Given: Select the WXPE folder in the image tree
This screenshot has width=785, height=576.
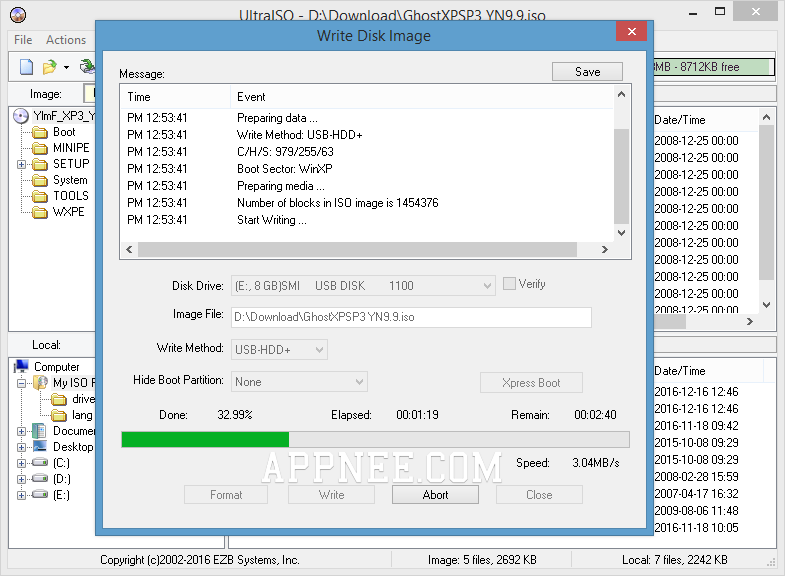Looking at the screenshot, I should 69,212.
